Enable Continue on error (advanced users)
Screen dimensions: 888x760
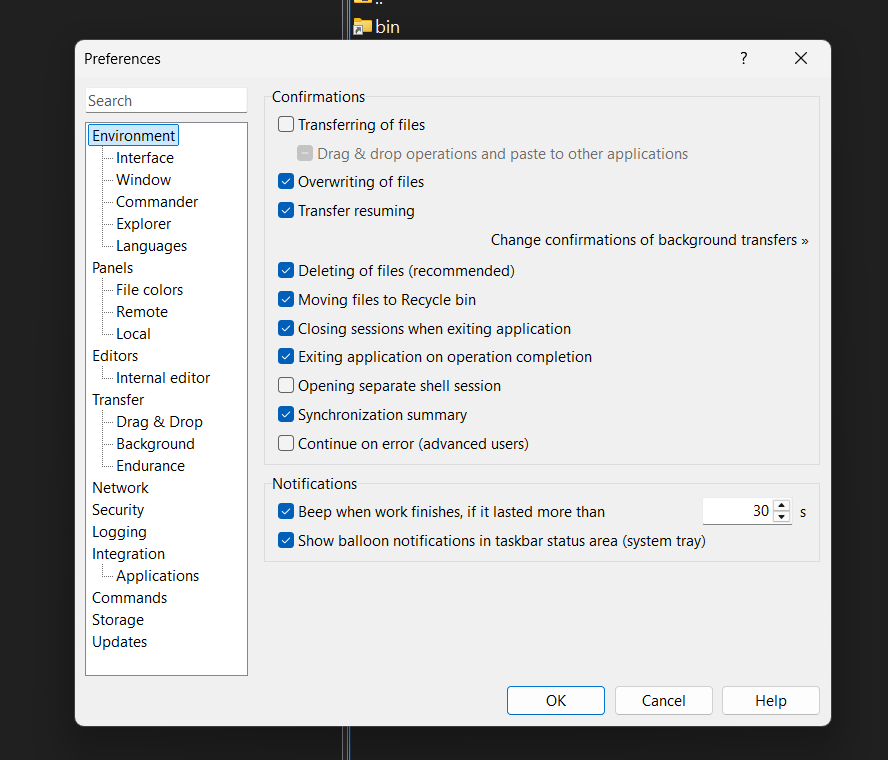[x=286, y=444]
